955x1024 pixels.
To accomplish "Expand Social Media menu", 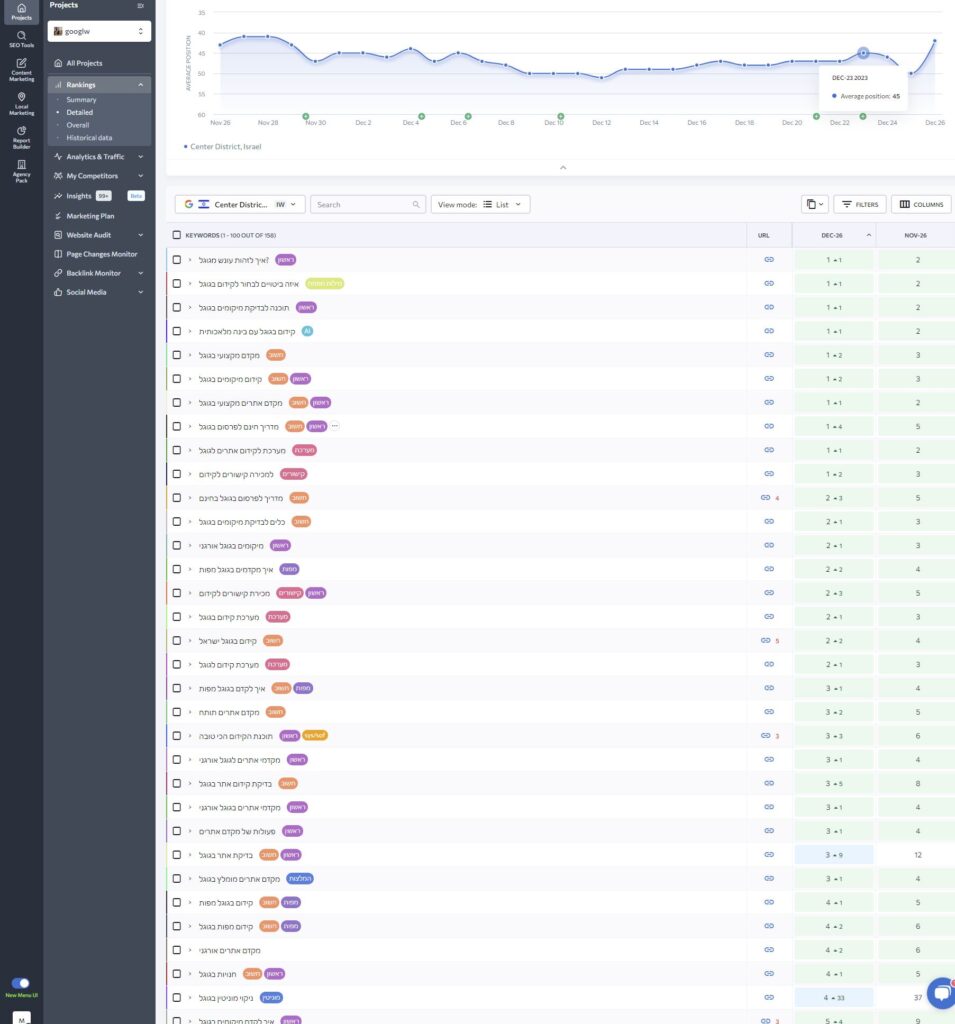I will pos(140,292).
